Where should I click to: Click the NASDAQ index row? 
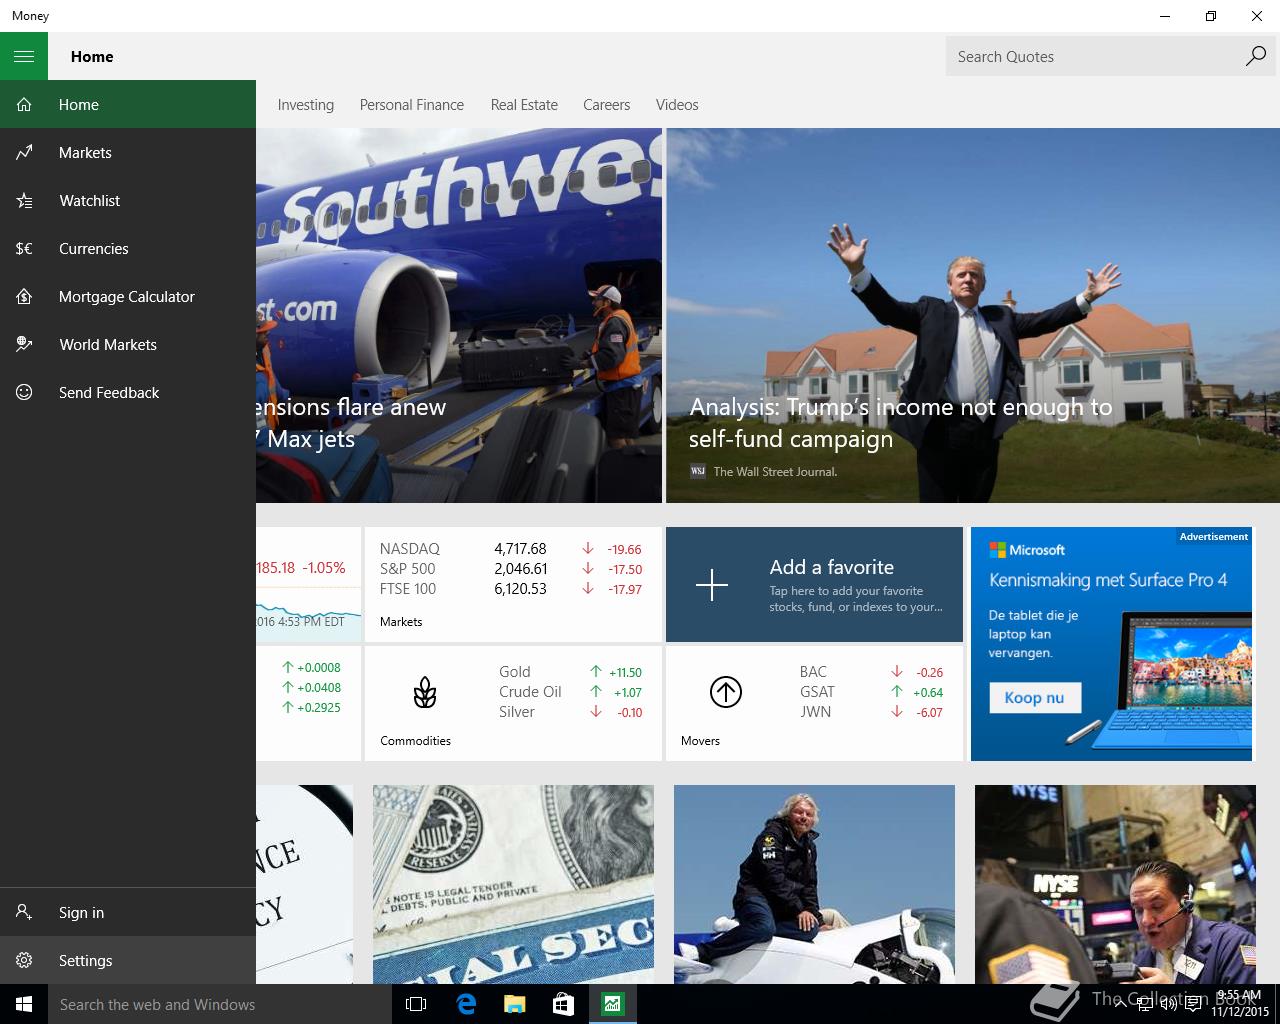tap(511, 548)
